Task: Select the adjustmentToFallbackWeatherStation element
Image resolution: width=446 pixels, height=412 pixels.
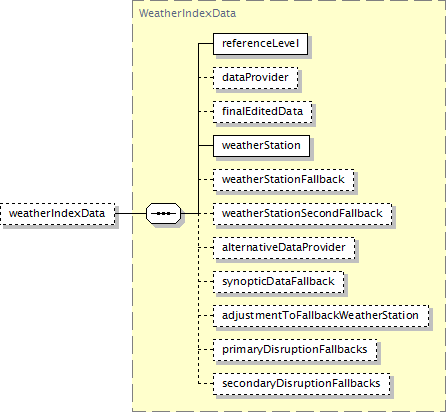Action: (x=321, y=316)
